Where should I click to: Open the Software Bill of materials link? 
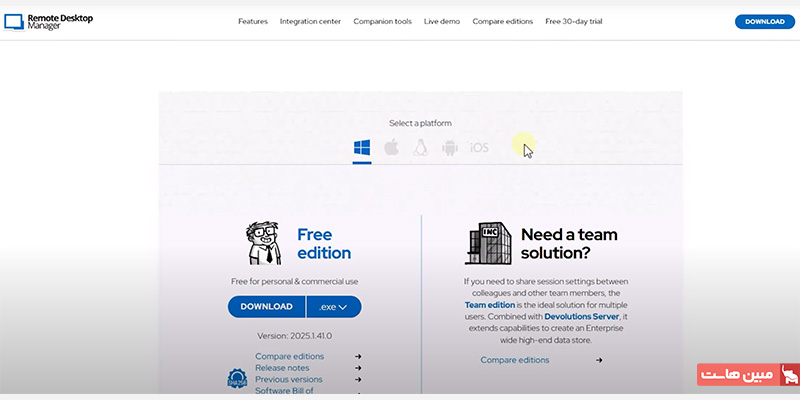284,391
